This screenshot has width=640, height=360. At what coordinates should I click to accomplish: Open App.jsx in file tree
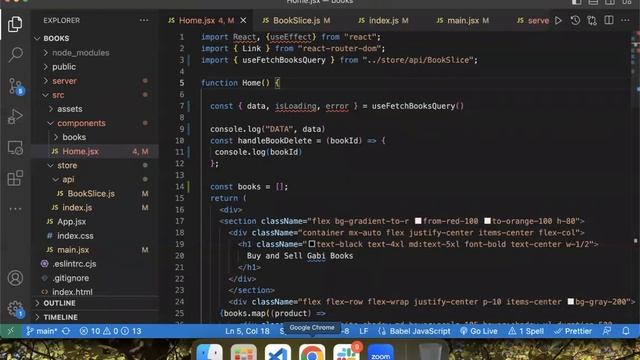click(x=71, y=222)
